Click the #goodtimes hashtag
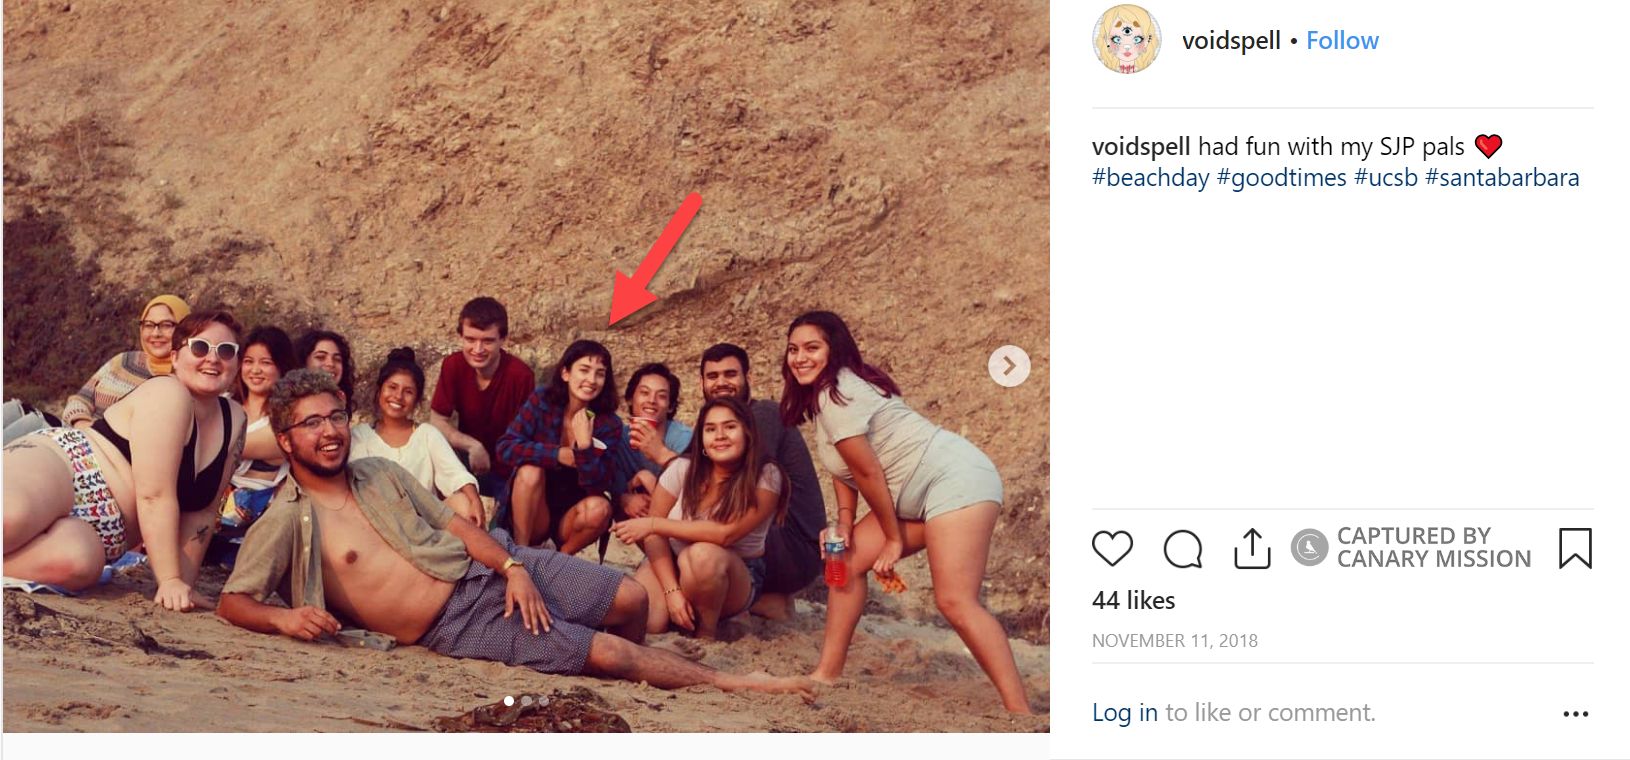The height and width of the screenshot is (760, 1630). [1283, 176]
